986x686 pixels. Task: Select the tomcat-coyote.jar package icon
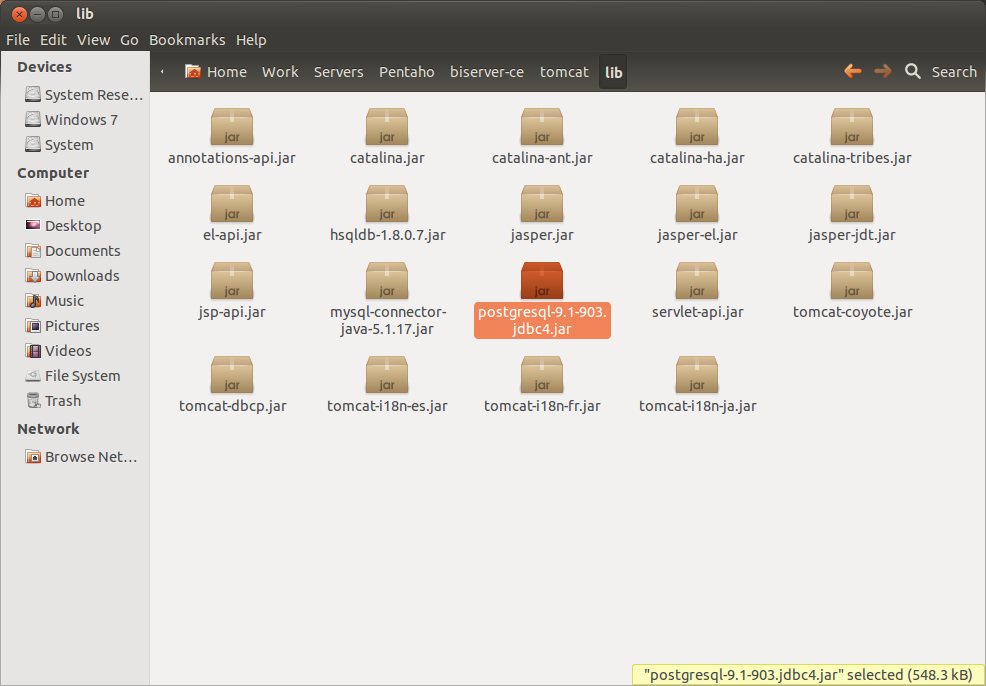[852, 280]
